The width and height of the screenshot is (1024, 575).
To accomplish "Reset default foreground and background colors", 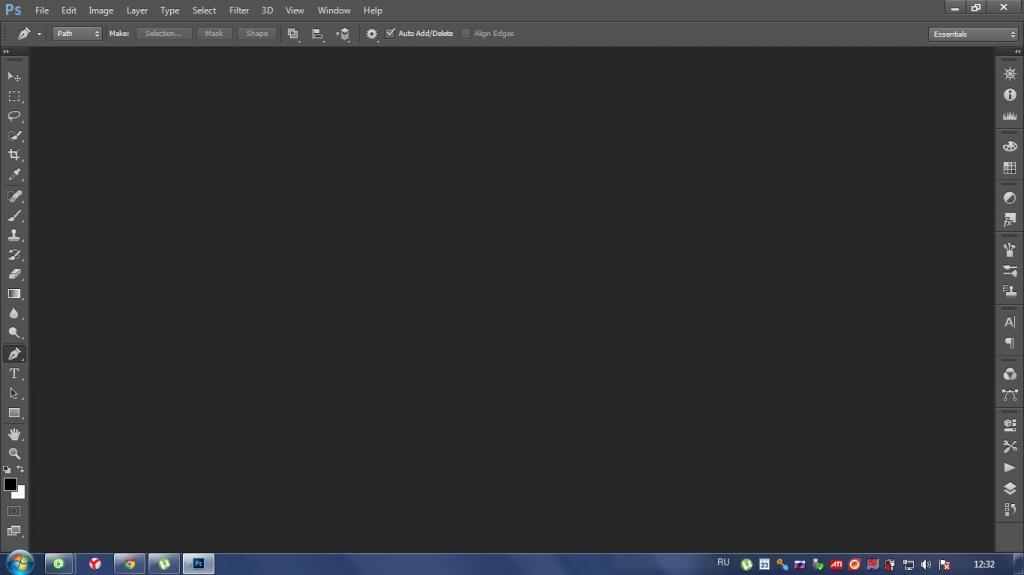I will [7, 470].
